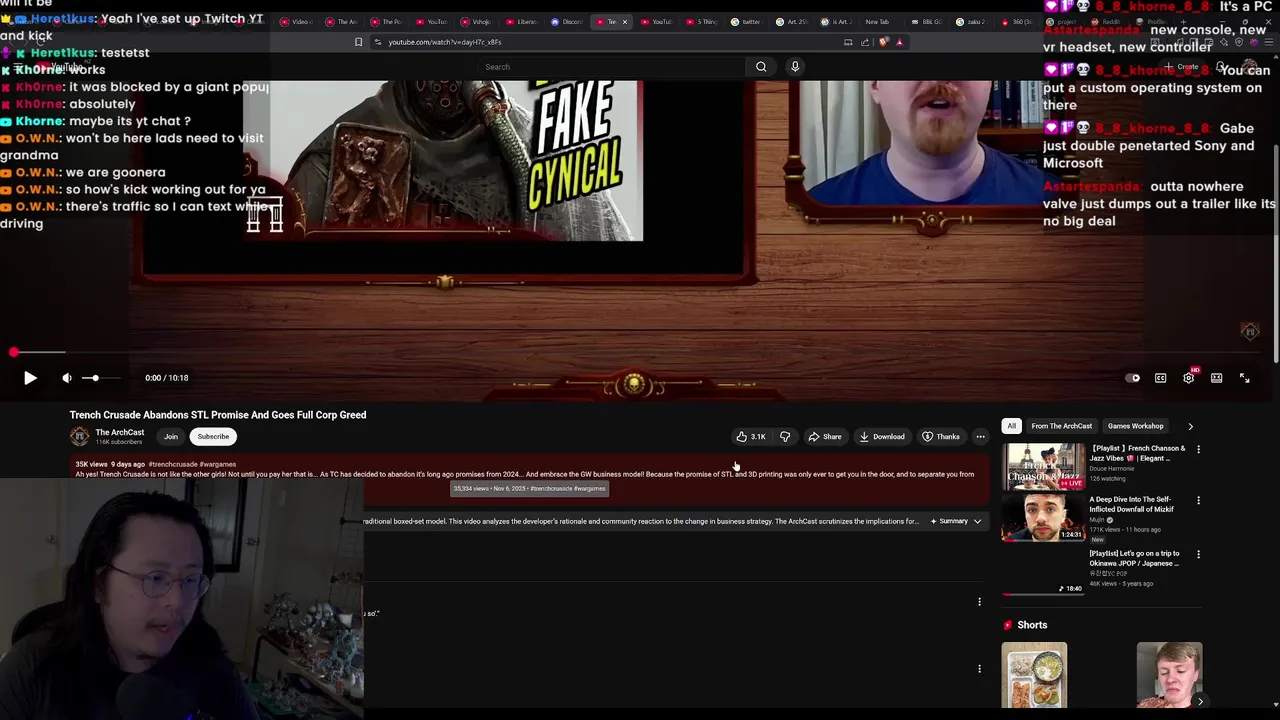This screenshot has width=1280, height=720.
Task: Open options menu for Mizkif video
Action: pyautogui.click(x=1198, y=500)
